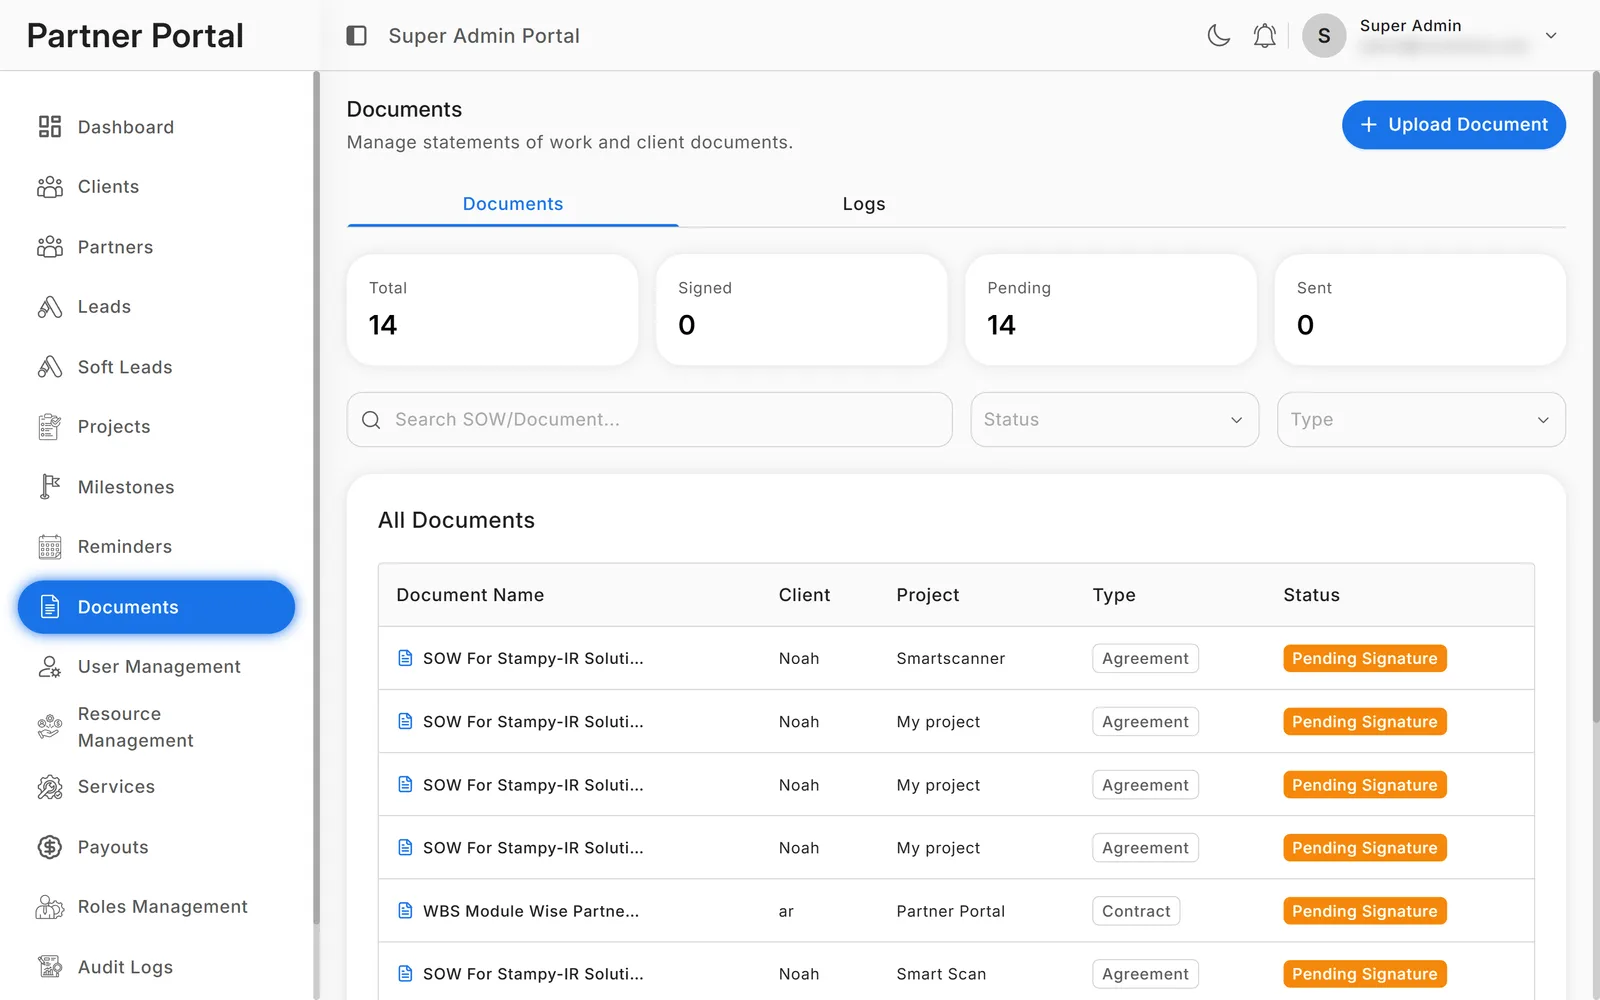
Task: Open the Dashboard sidebar icon
Action: point(50,127)
